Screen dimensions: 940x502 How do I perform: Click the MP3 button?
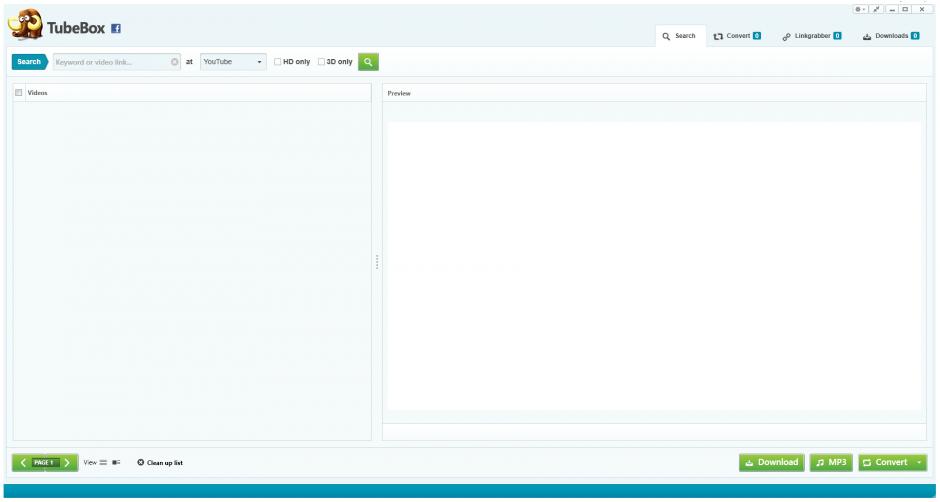click(831, 463)
